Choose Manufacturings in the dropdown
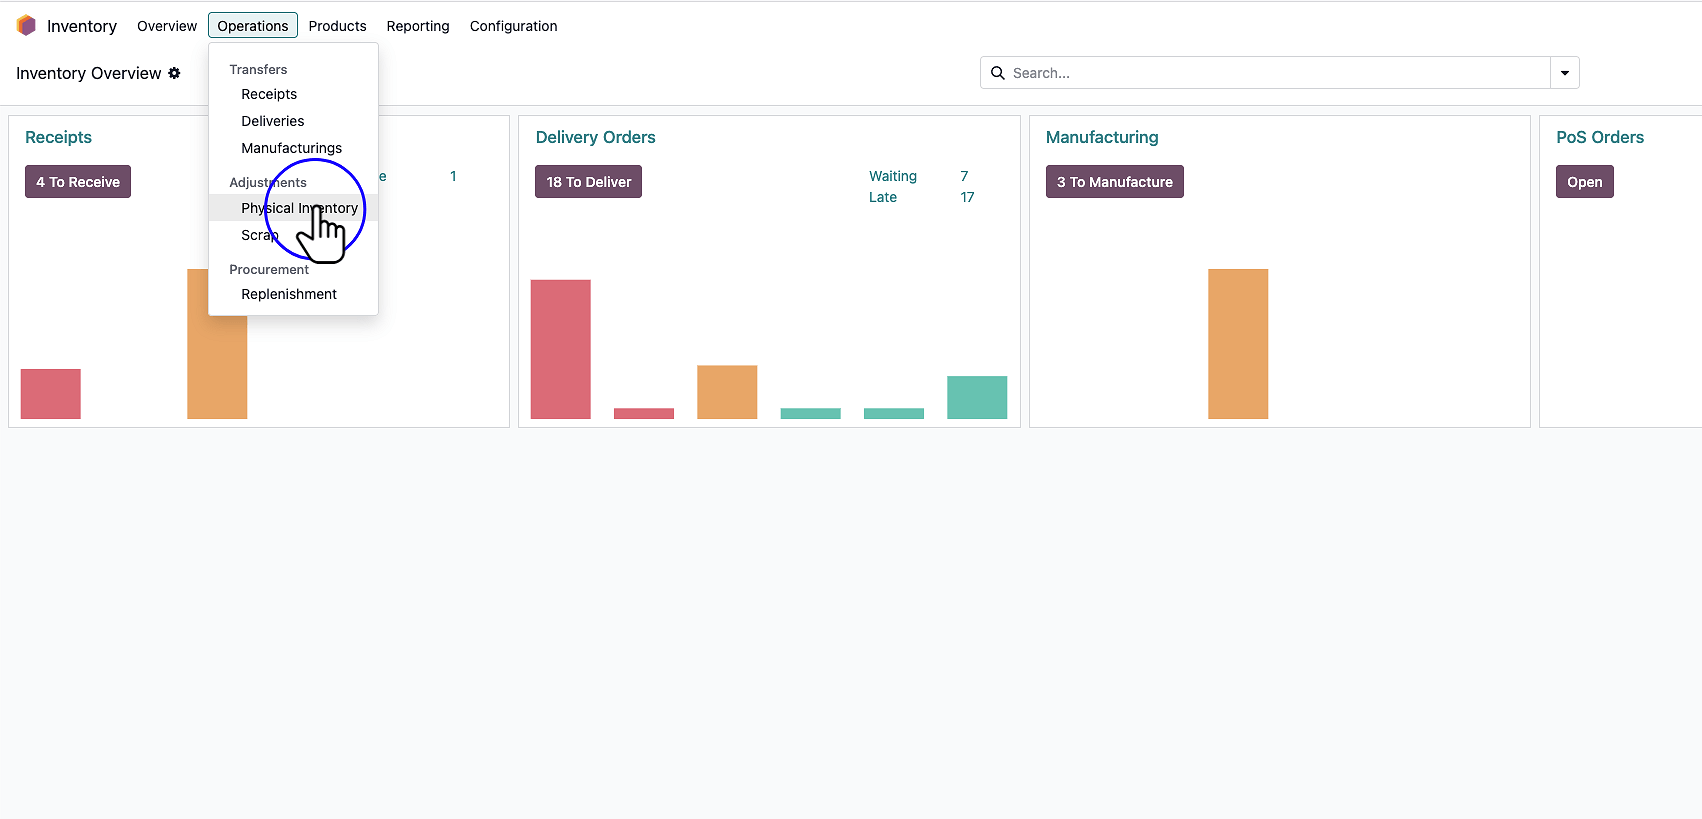The height and width of the screenshot is (819, 1702). tap(291, 148)
